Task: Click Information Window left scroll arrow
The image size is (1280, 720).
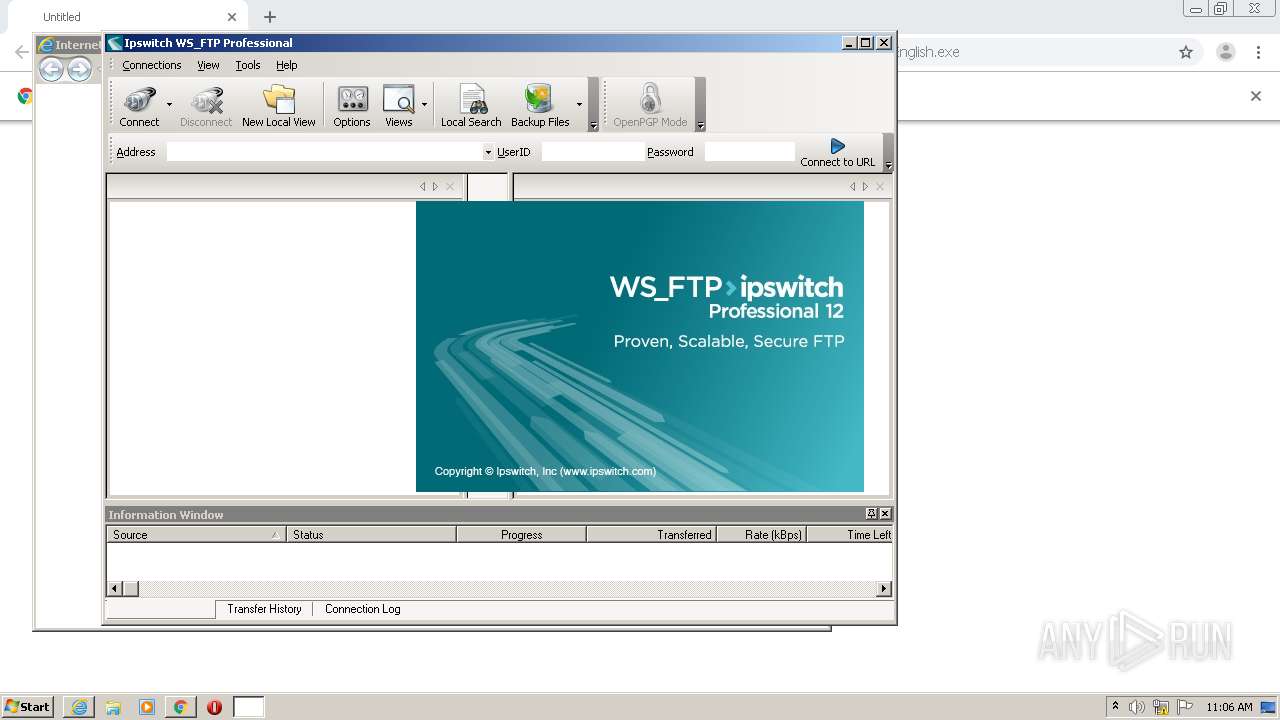Action: point(115,589)
